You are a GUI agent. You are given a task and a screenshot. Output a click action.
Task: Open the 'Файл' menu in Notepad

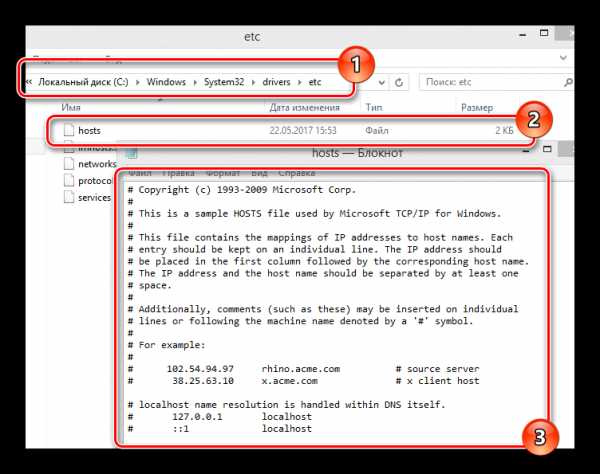click(x=140, y=173)
